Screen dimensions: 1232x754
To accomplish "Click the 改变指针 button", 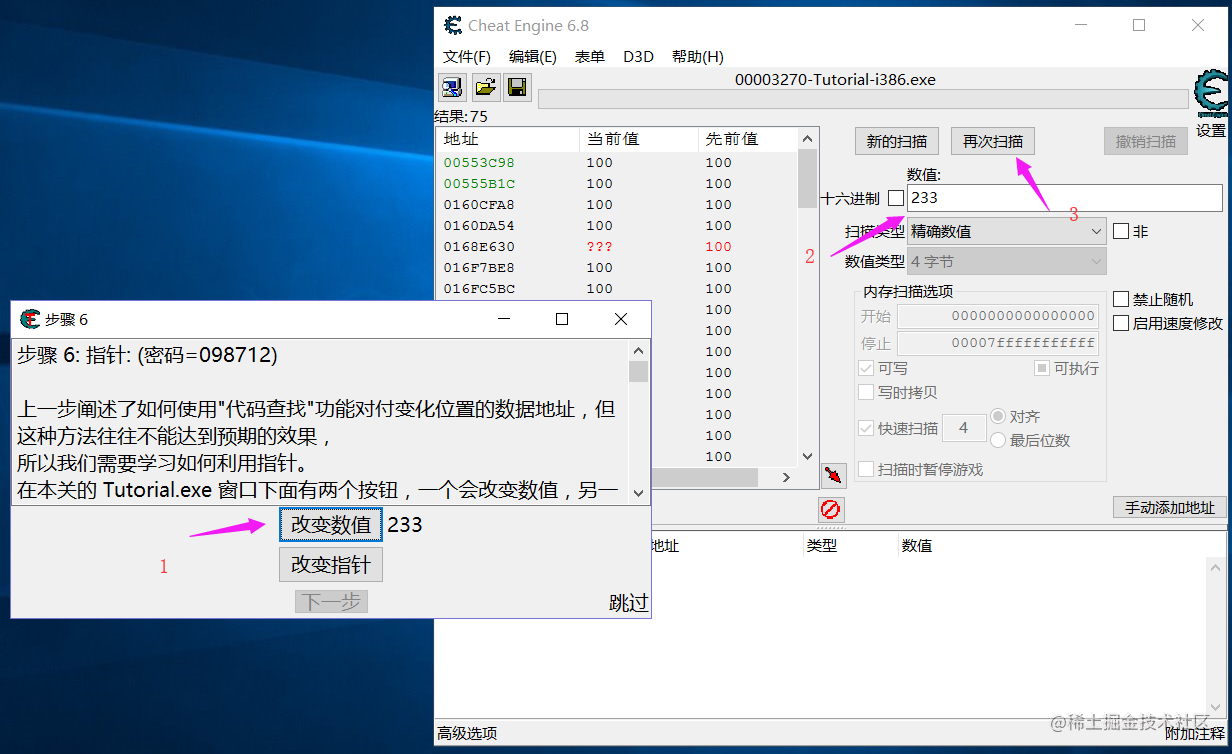I will click(x=331, y=565).
